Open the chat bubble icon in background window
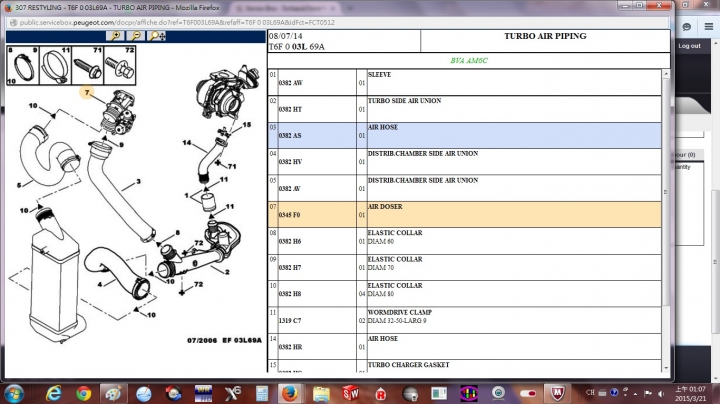This screenshot has width=720, height=404. point(686,27)
